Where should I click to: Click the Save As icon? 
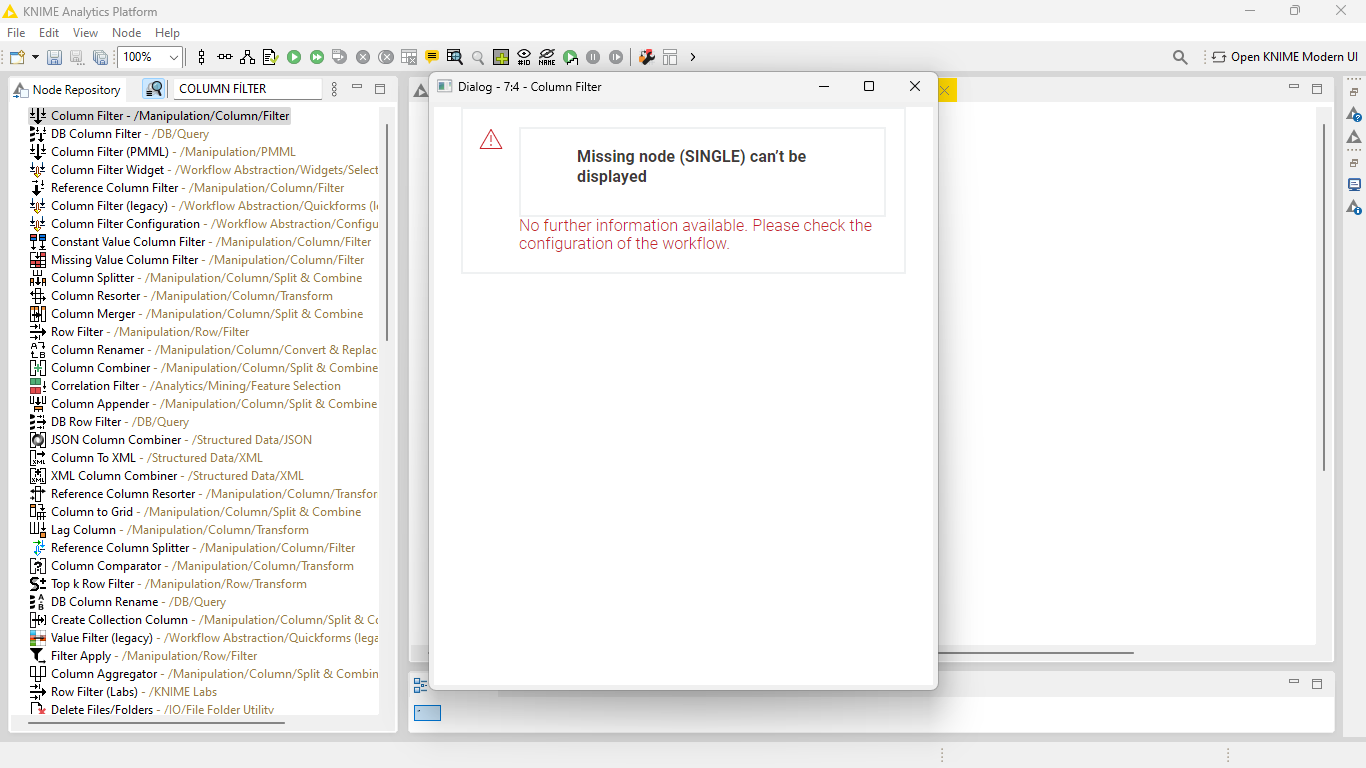tap(77, 57)
